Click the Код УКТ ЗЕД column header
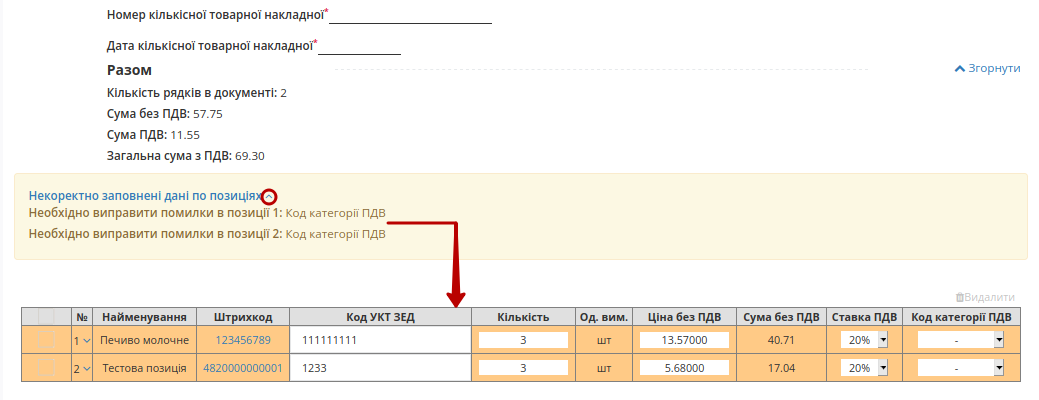 pyautogui.click(x=380, y=317)
